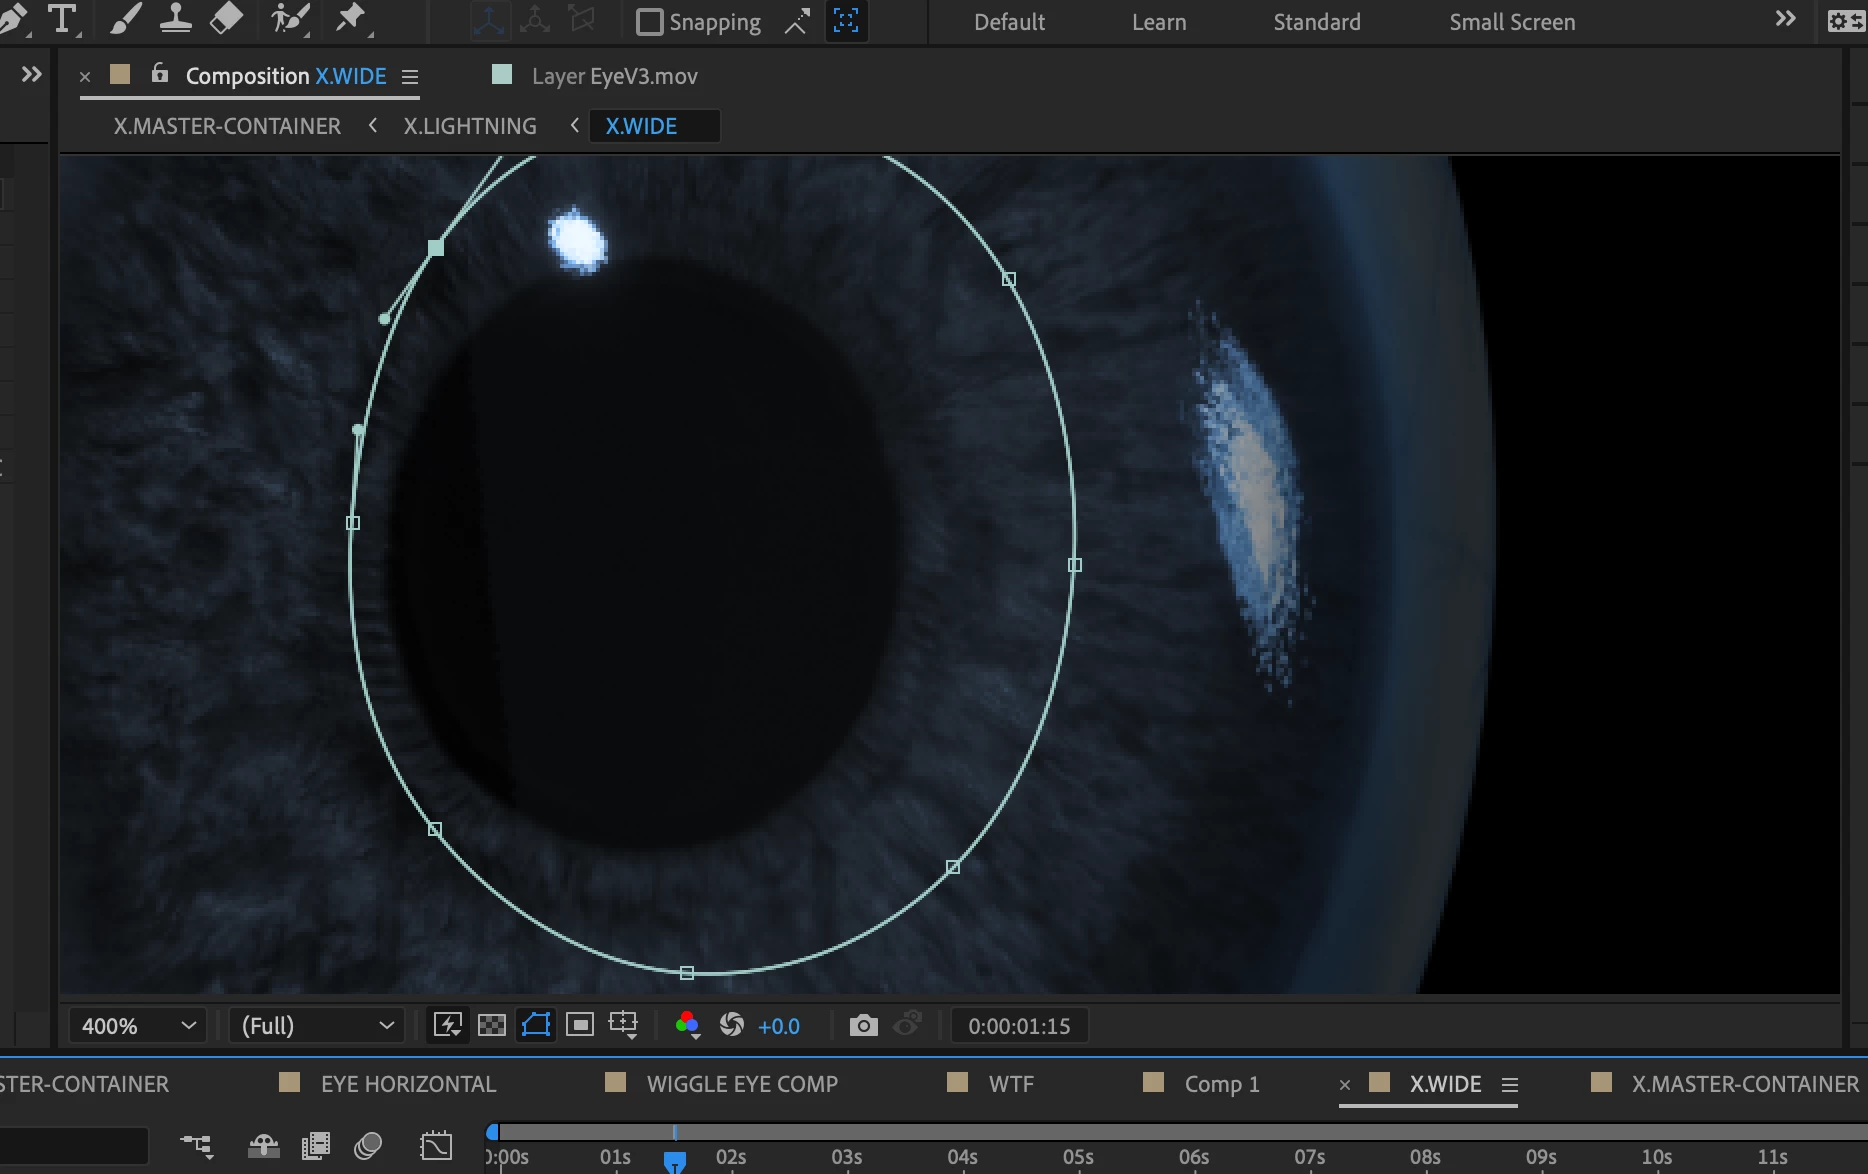
Task: Select the Roto Brush tool
Action: pyautogui.click(x=290, y=18)
